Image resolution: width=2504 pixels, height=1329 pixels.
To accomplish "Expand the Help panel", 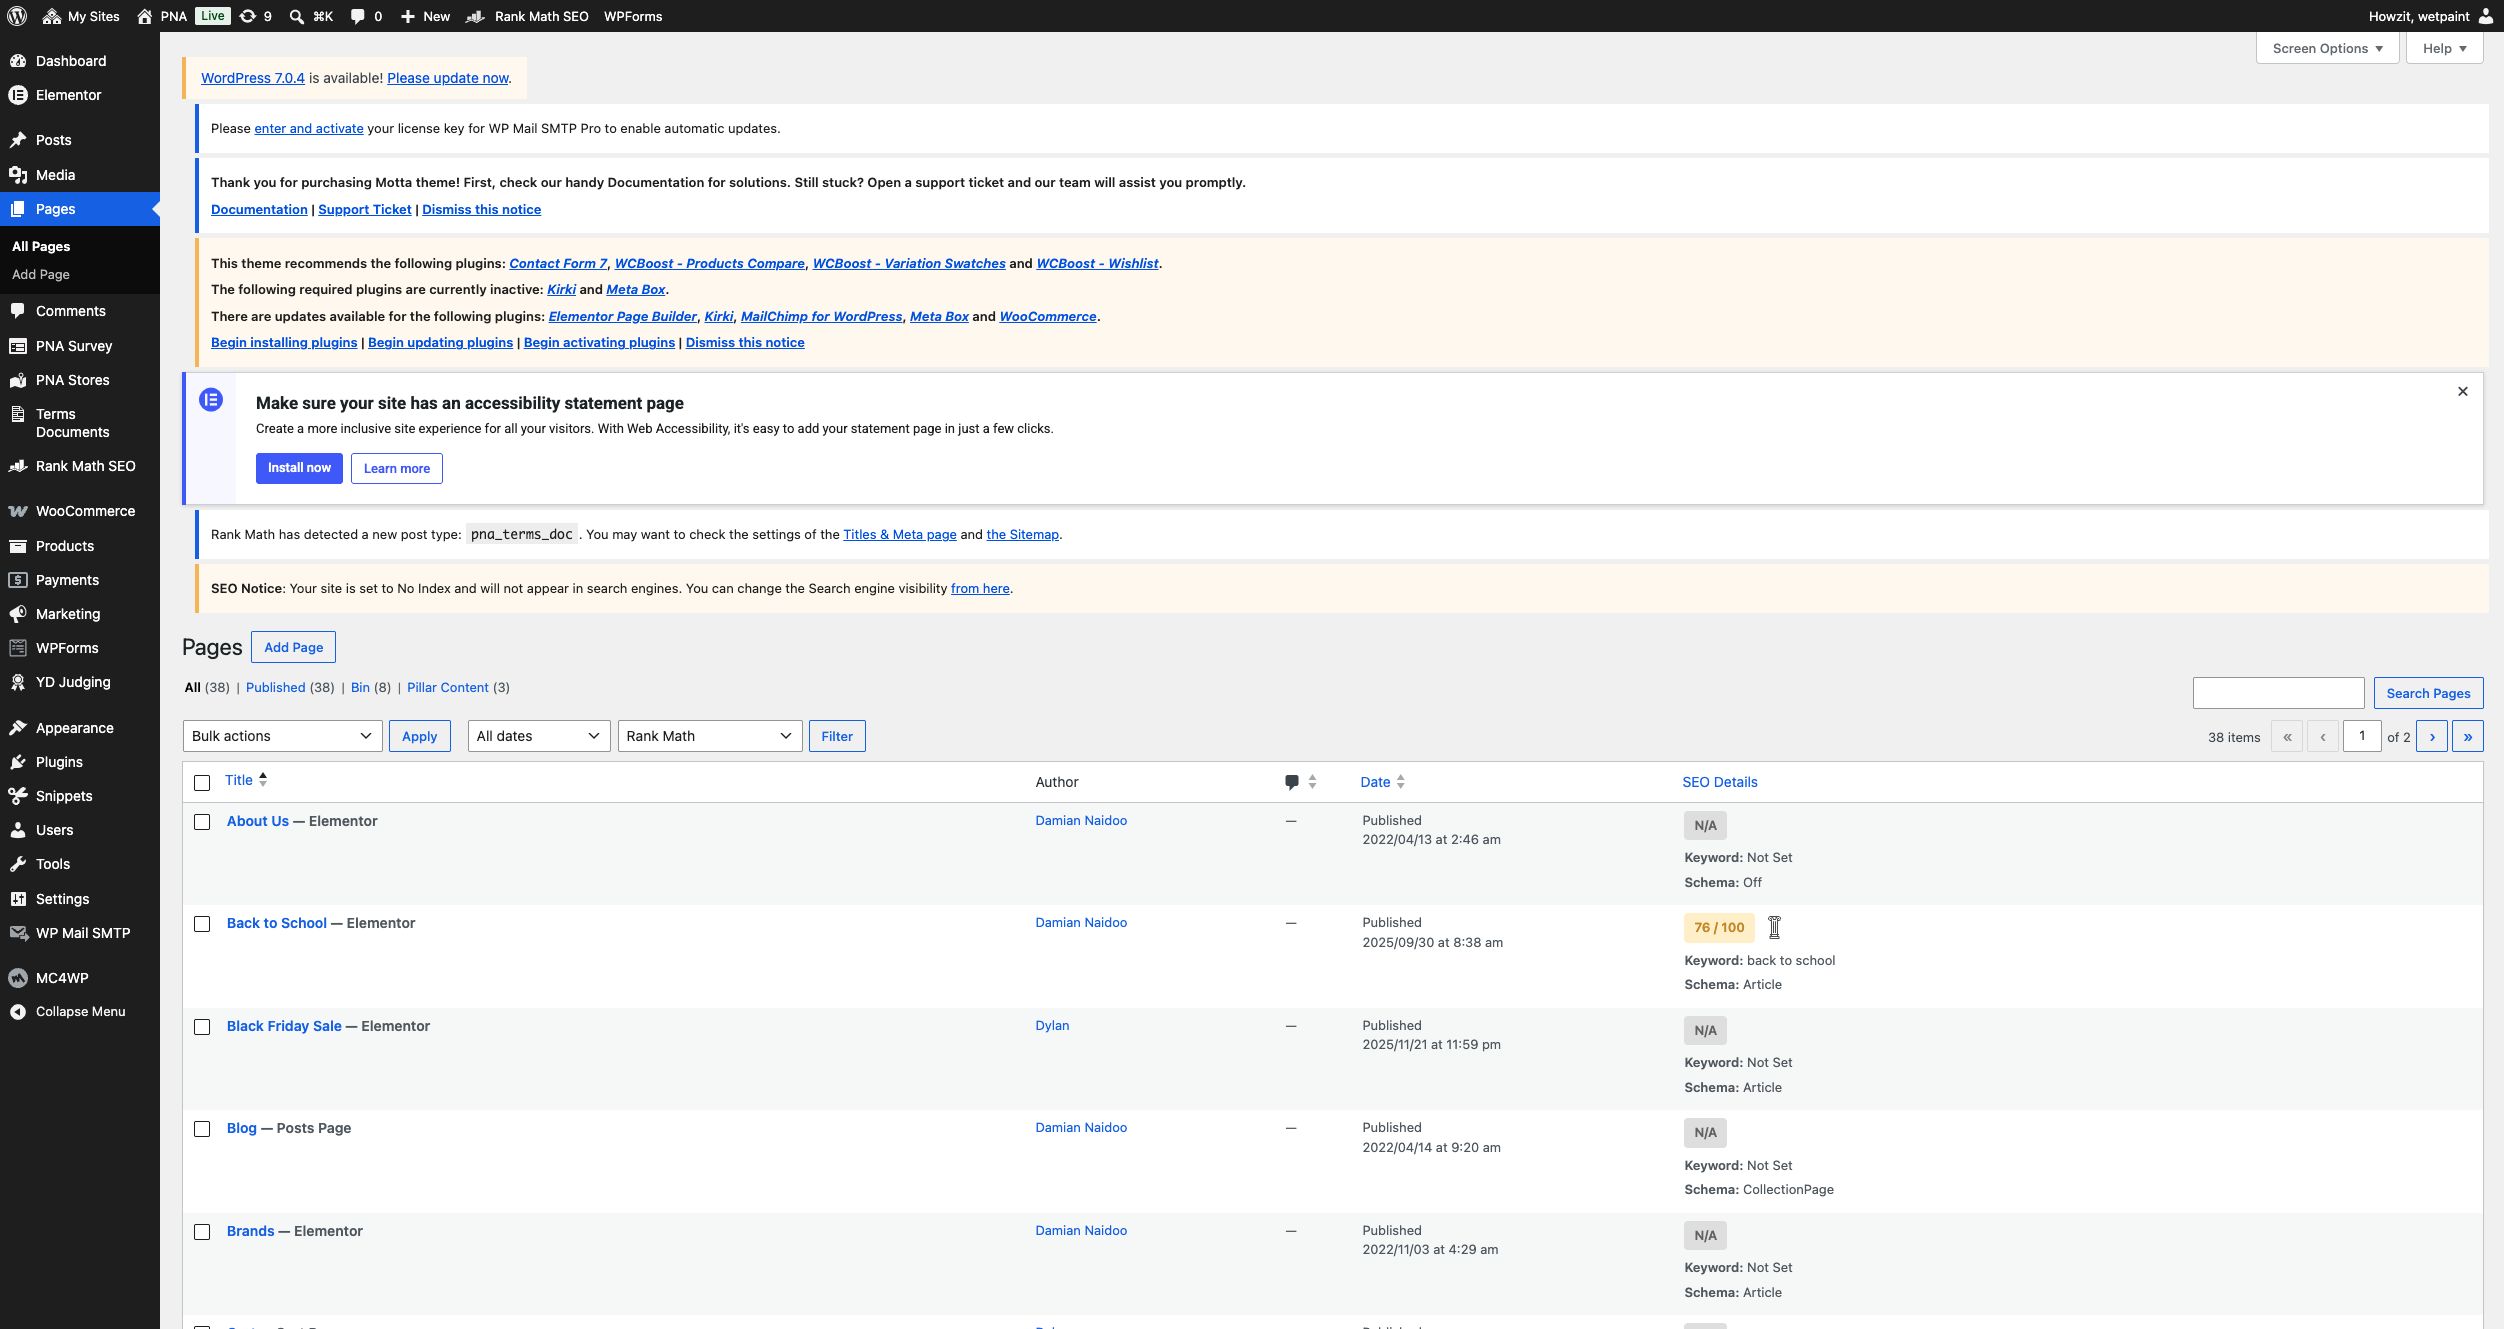I will point(2444,48).
